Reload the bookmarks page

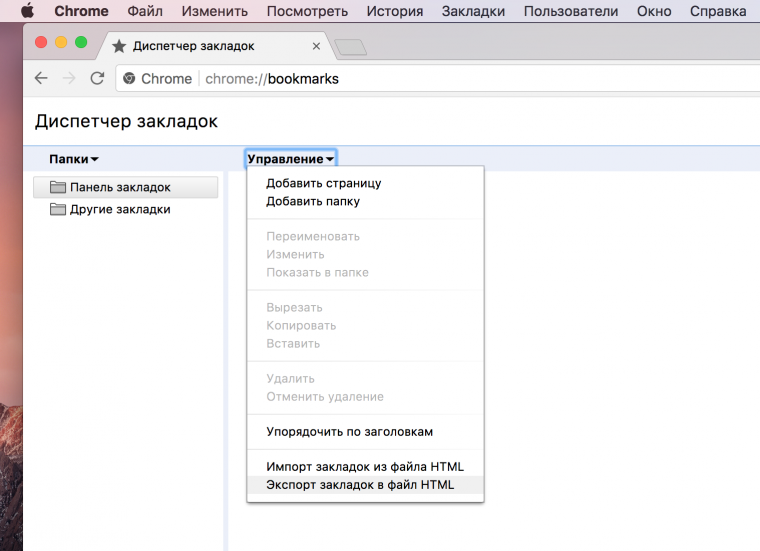(97, 78)
